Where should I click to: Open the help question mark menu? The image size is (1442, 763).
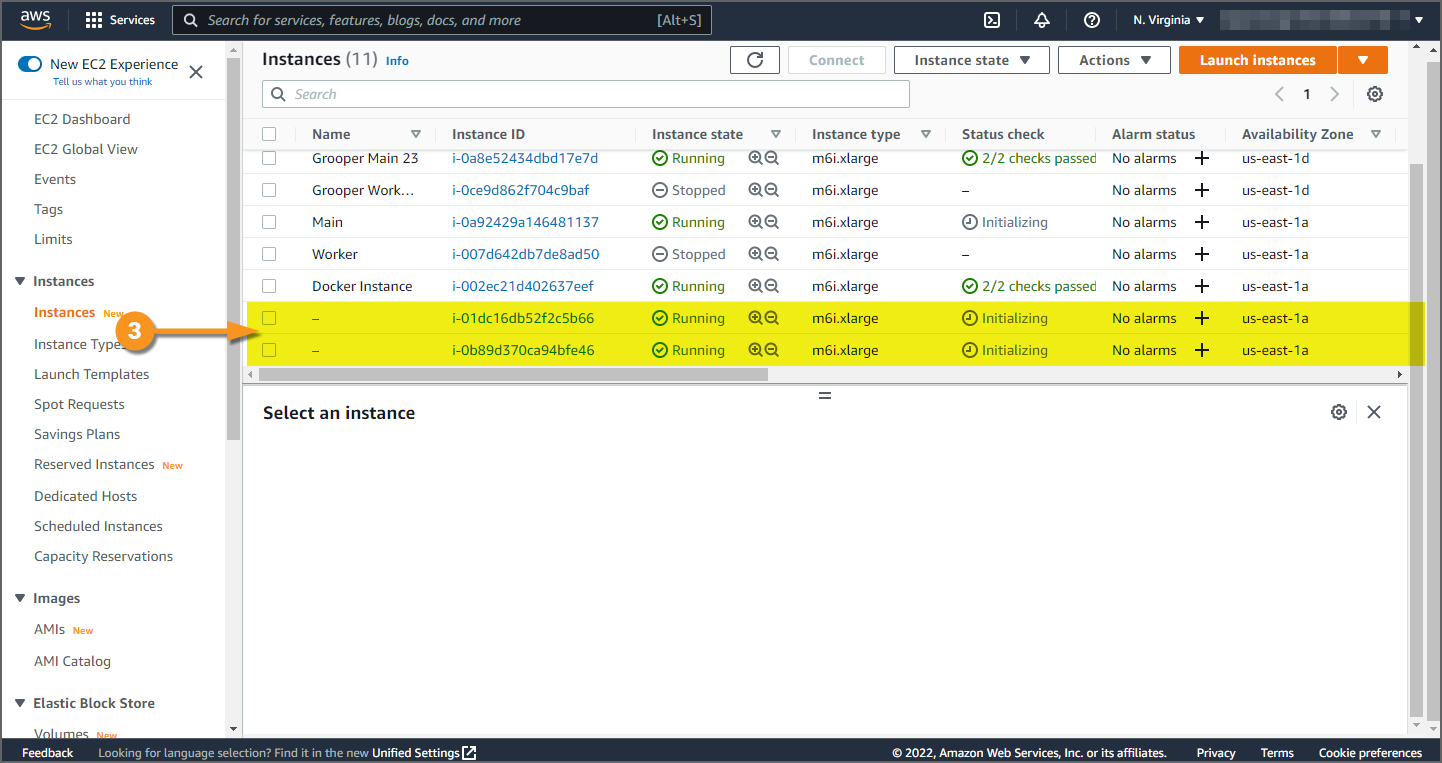tap(1092, 20)
